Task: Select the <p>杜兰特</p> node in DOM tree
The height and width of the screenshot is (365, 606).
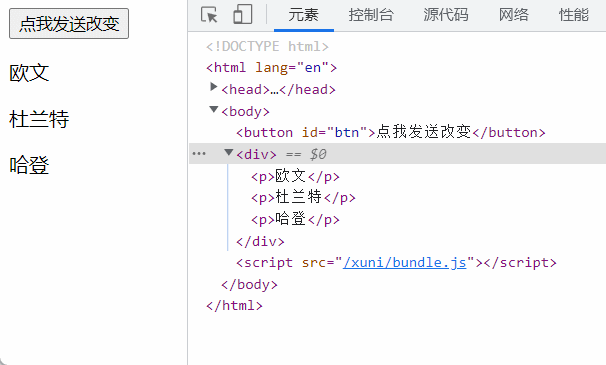Action: (x=303, y=198)
